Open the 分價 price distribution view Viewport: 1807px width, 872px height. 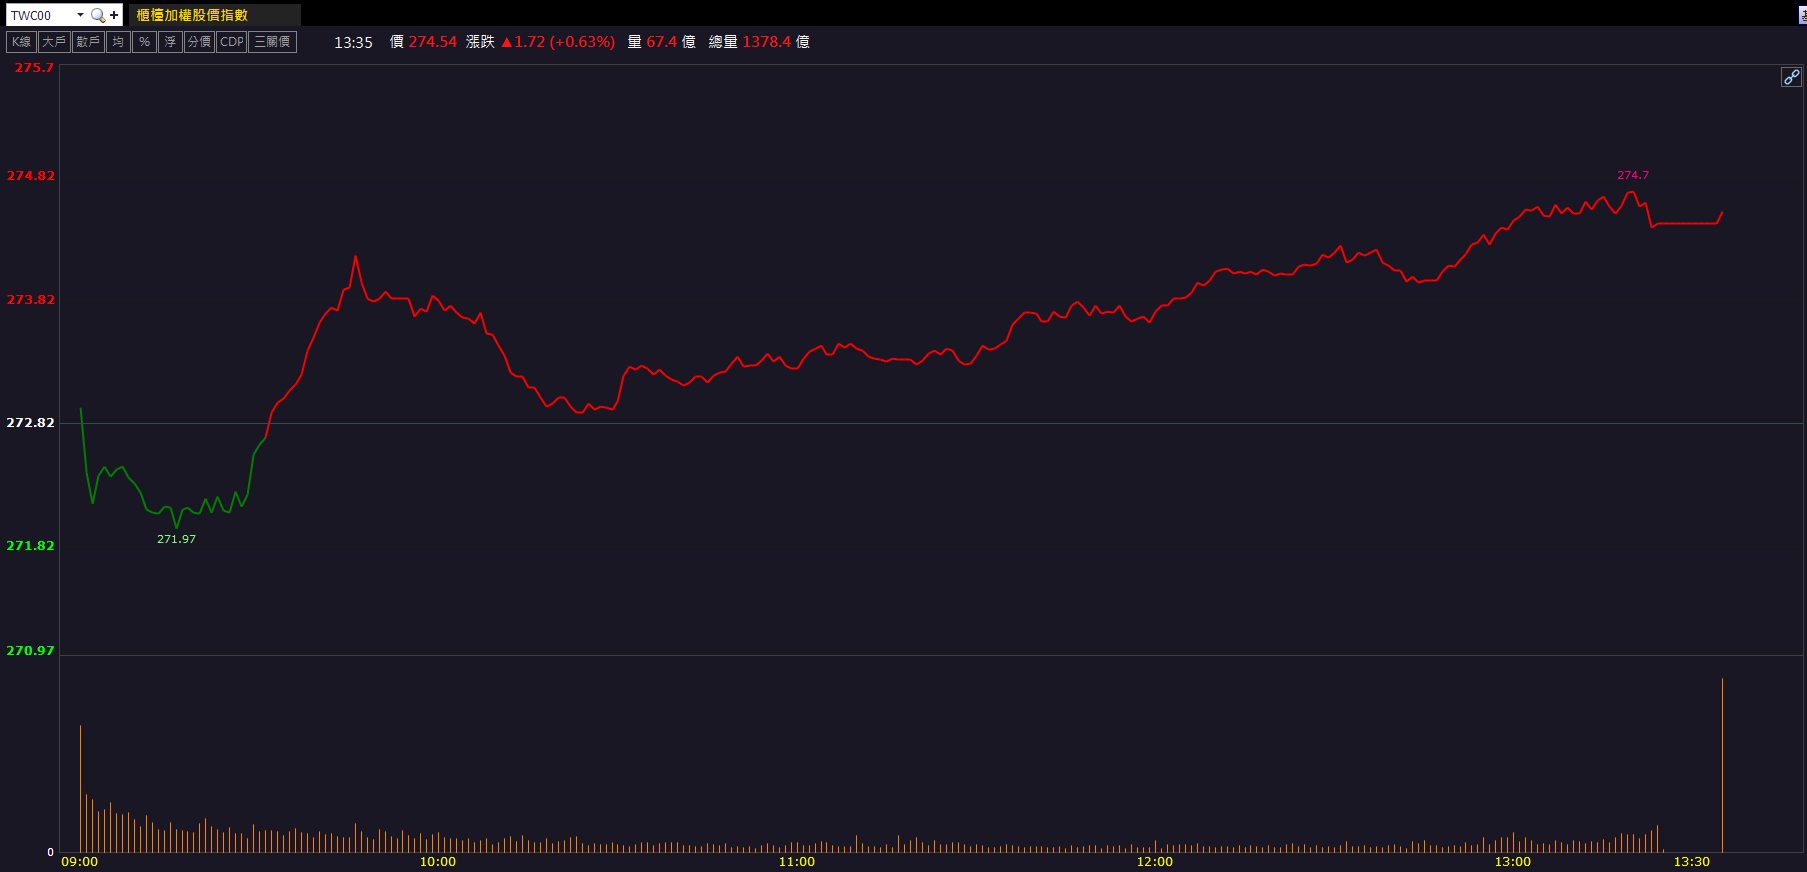point(199,42)
